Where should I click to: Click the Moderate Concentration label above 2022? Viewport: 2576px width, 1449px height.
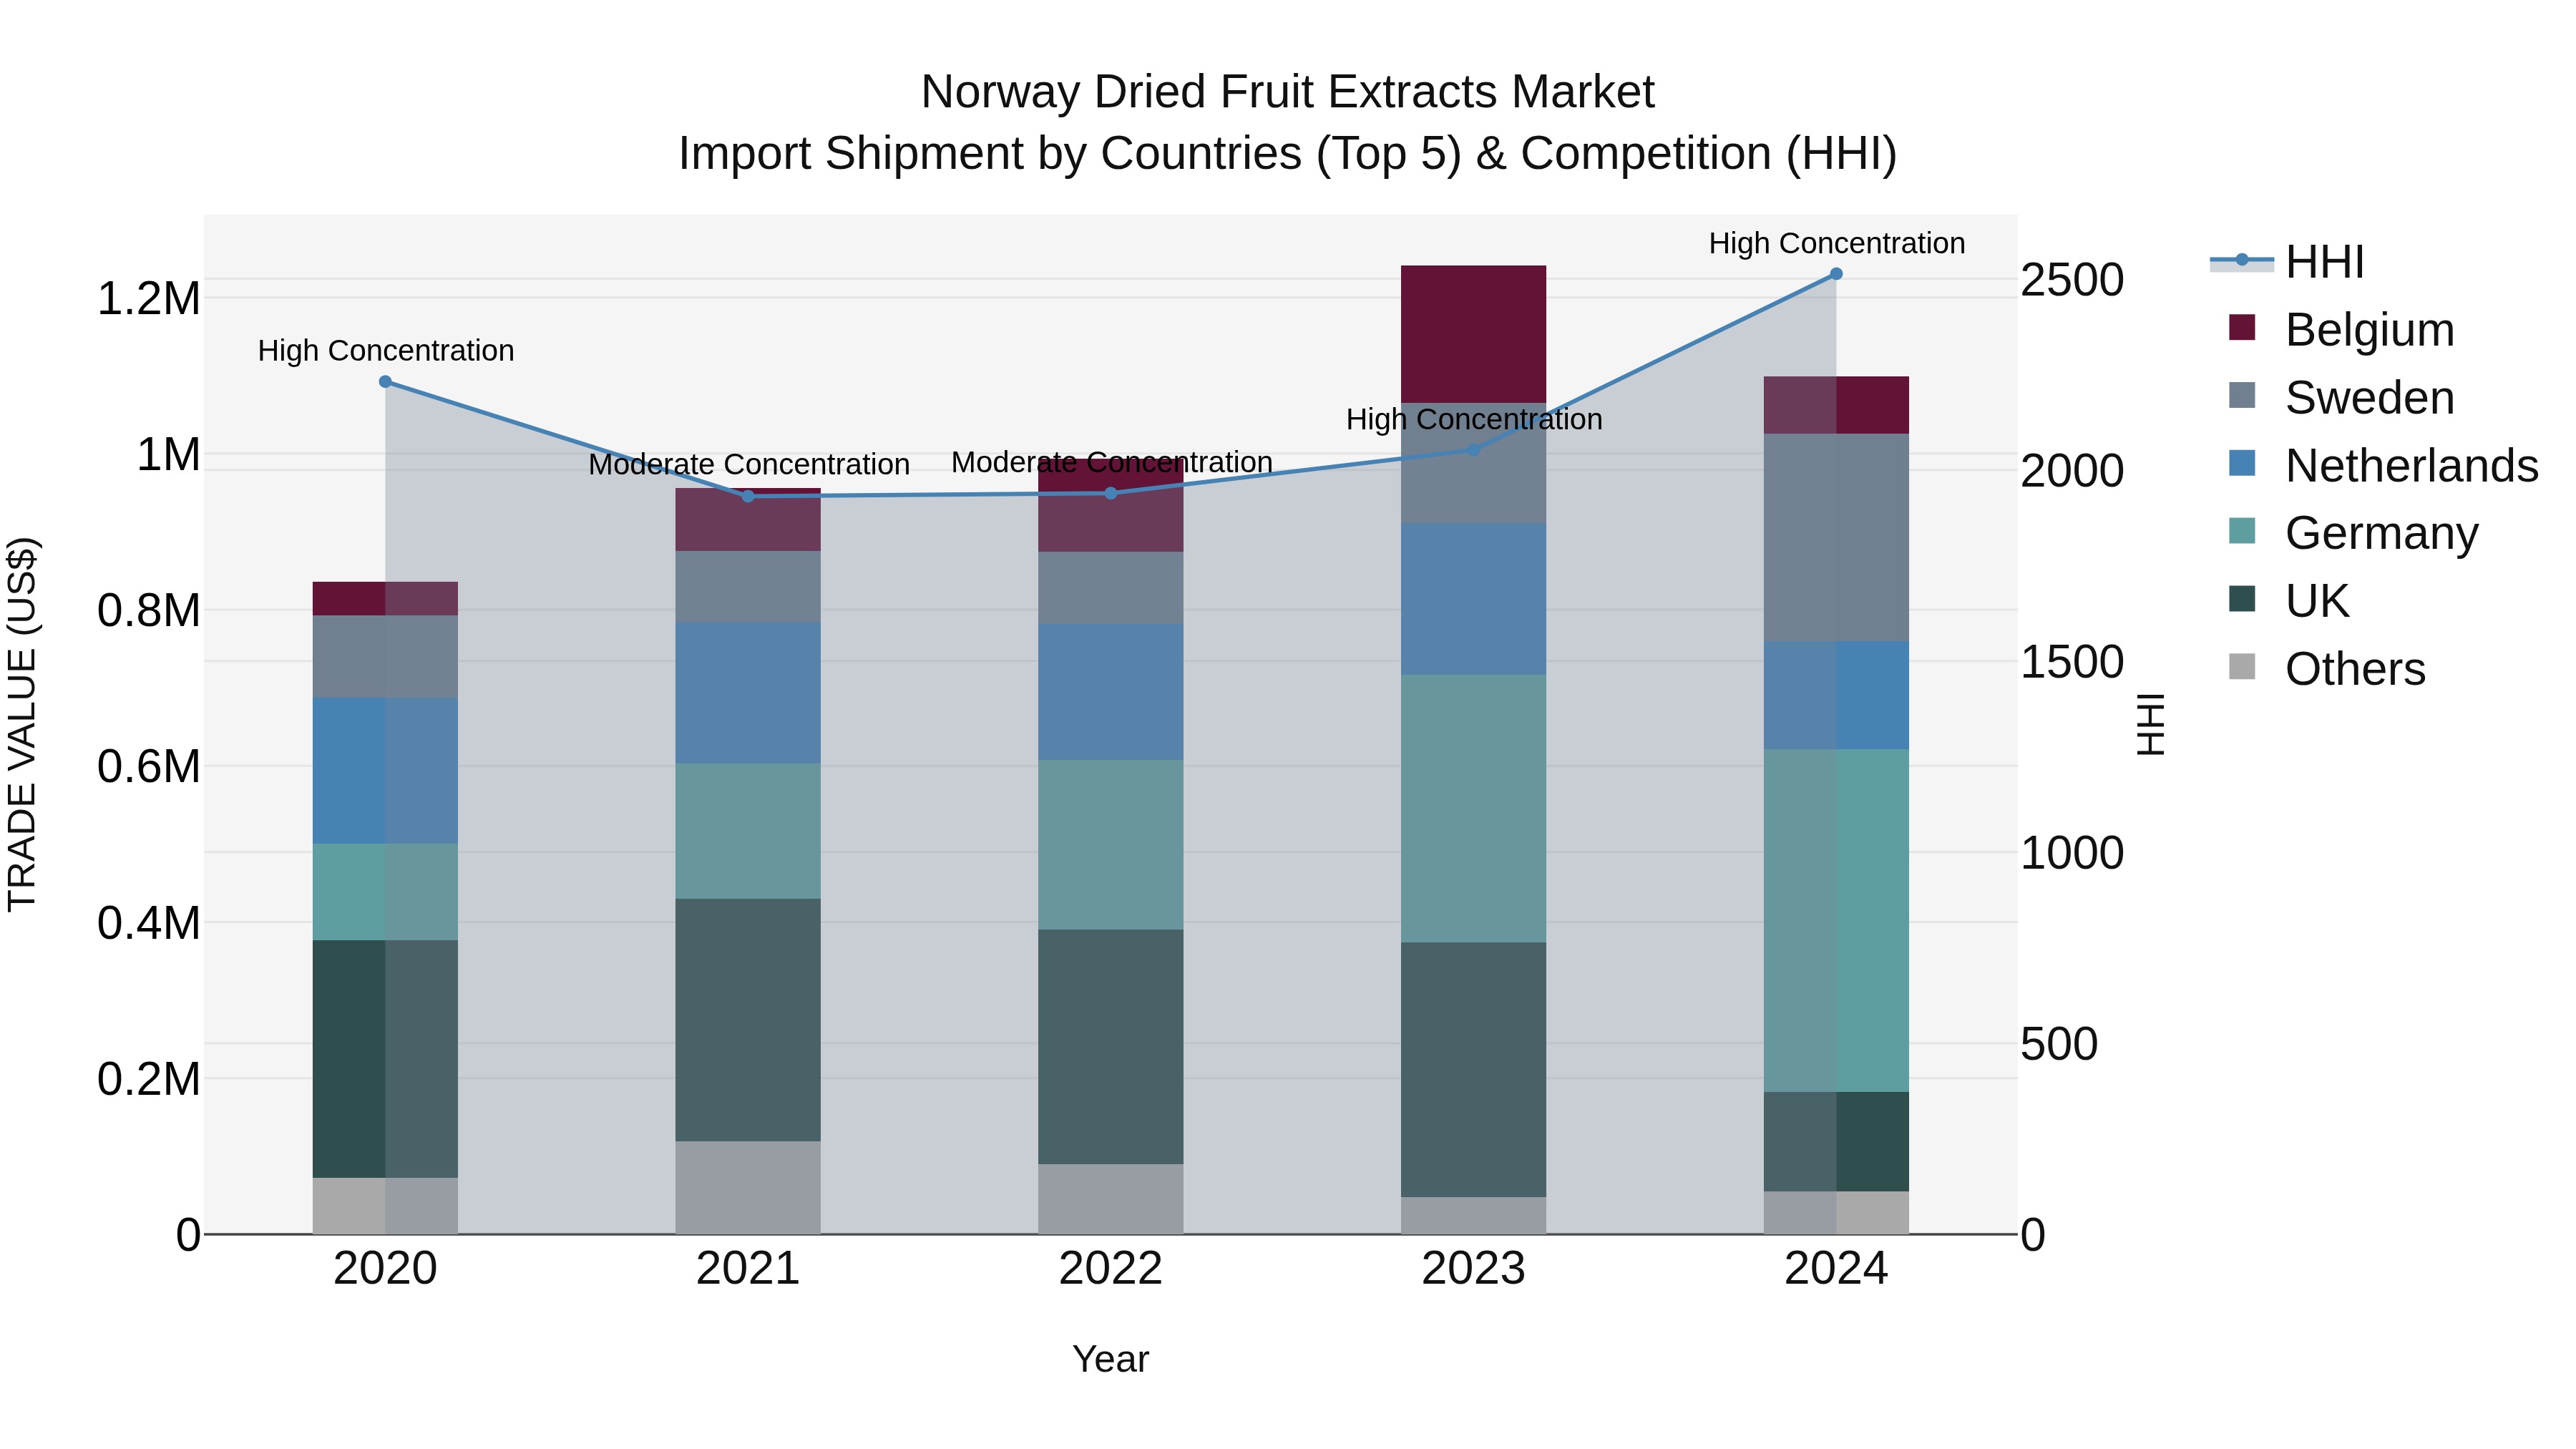(x=1112, y=462)
